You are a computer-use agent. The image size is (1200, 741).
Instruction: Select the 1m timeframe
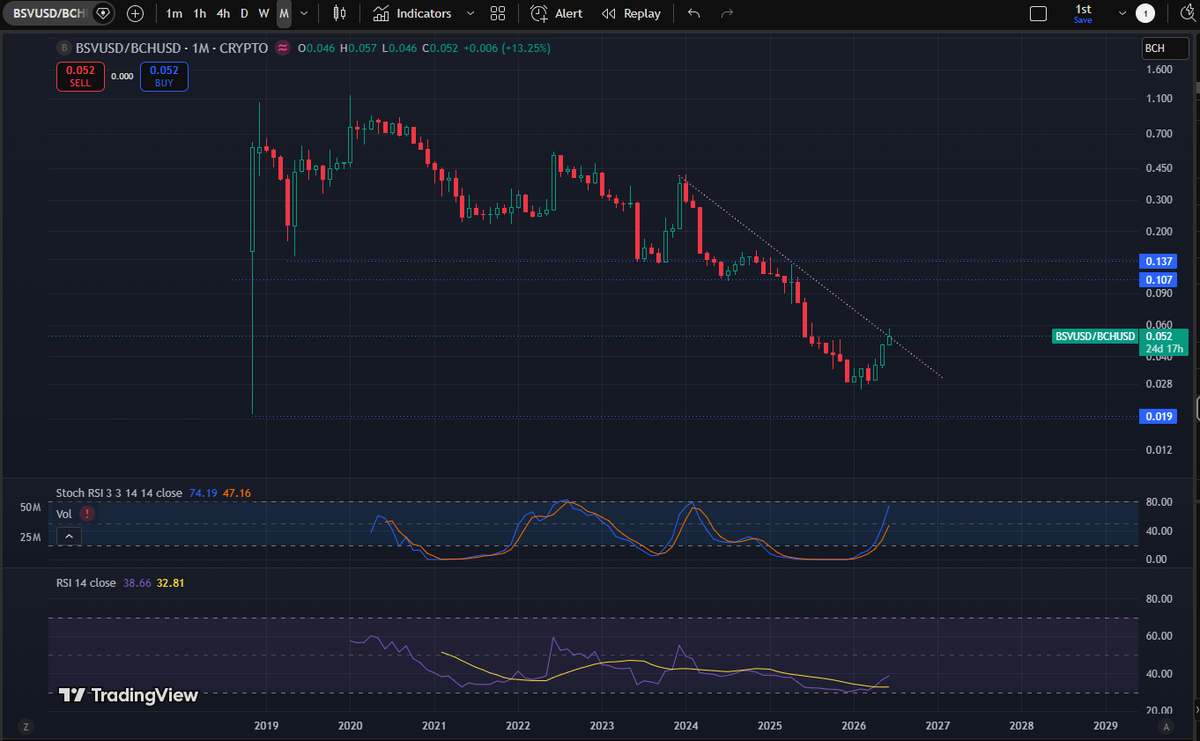tap(174, 14)
